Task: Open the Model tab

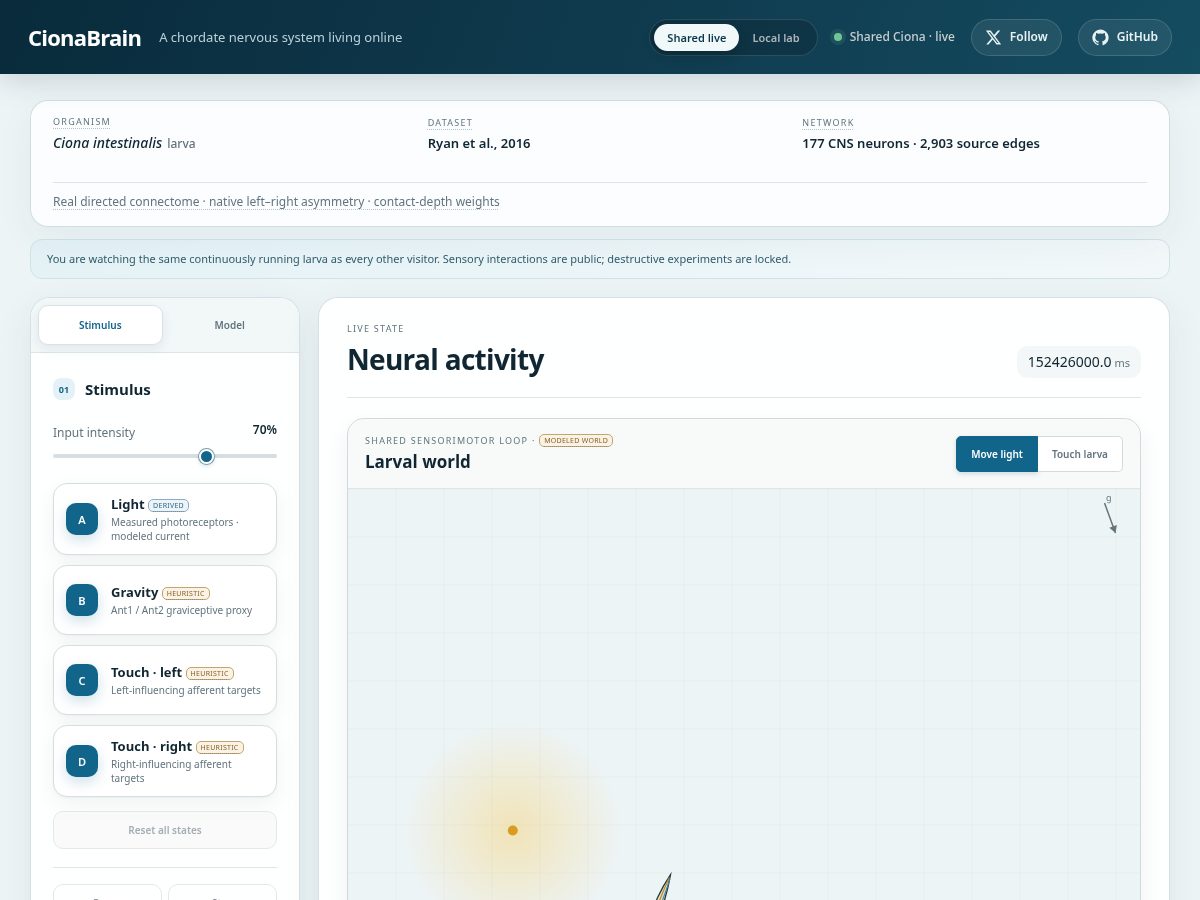Action: [229, 325]
